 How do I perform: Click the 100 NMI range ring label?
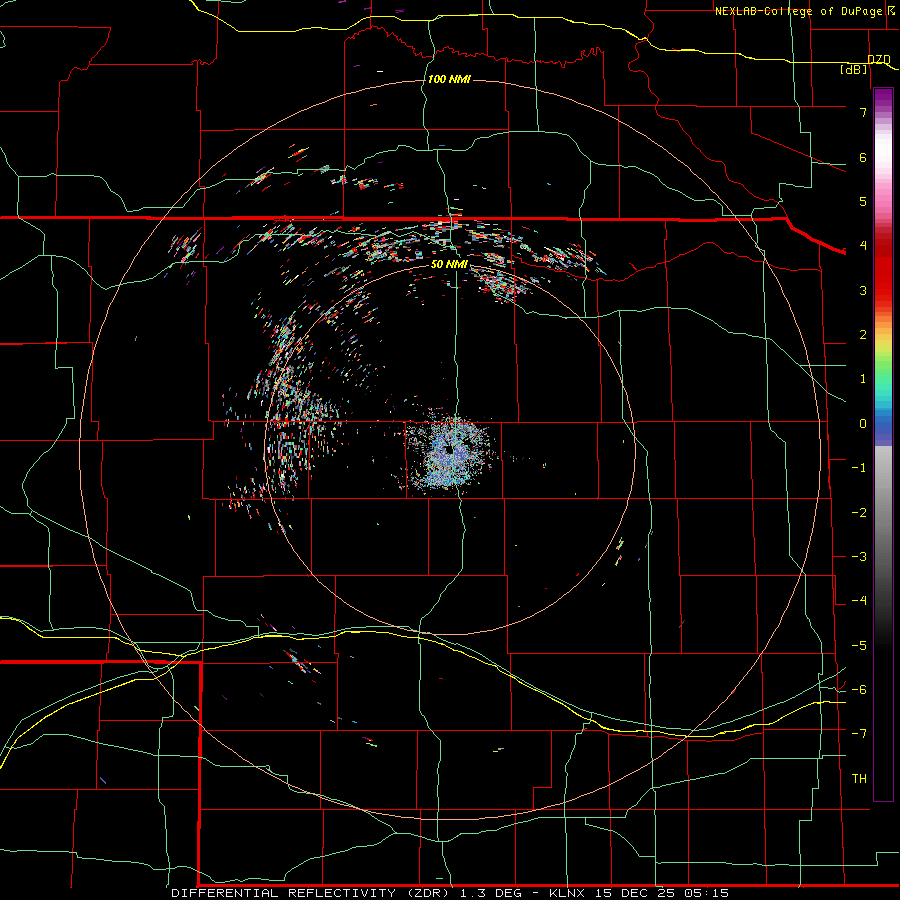click(449, 79)
